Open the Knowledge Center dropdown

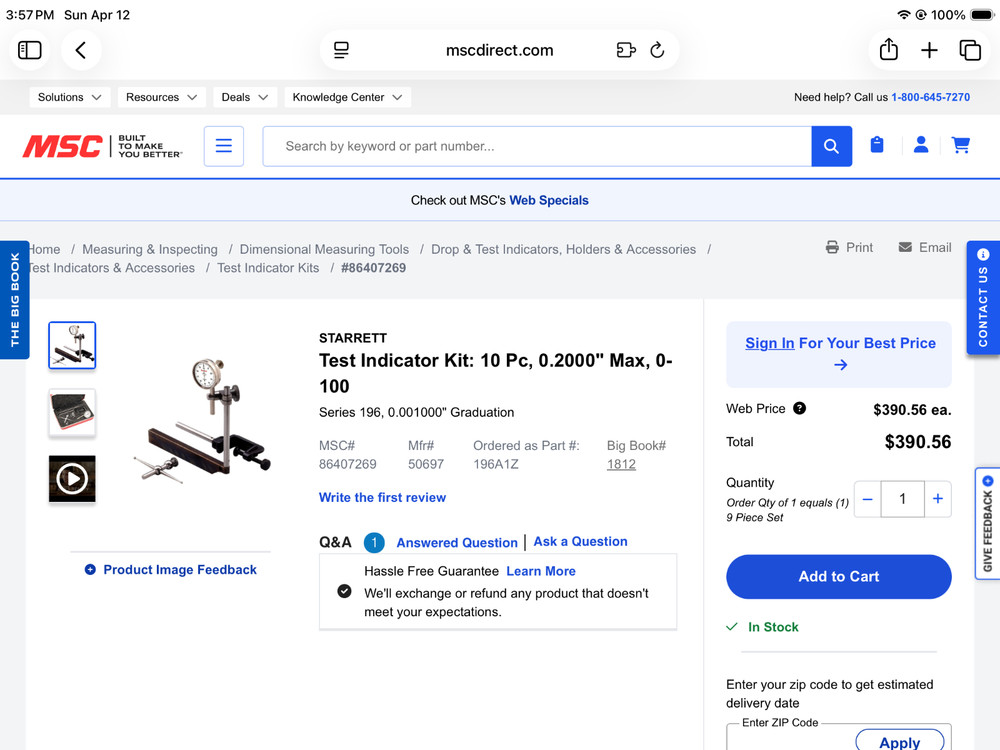coord(347,97)
